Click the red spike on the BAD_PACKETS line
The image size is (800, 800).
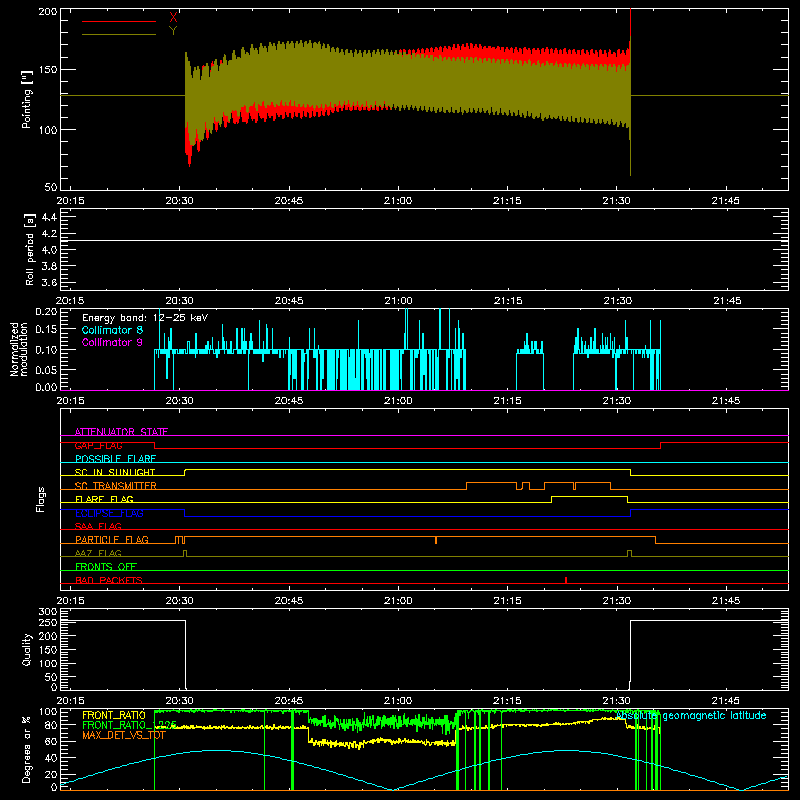566,580
